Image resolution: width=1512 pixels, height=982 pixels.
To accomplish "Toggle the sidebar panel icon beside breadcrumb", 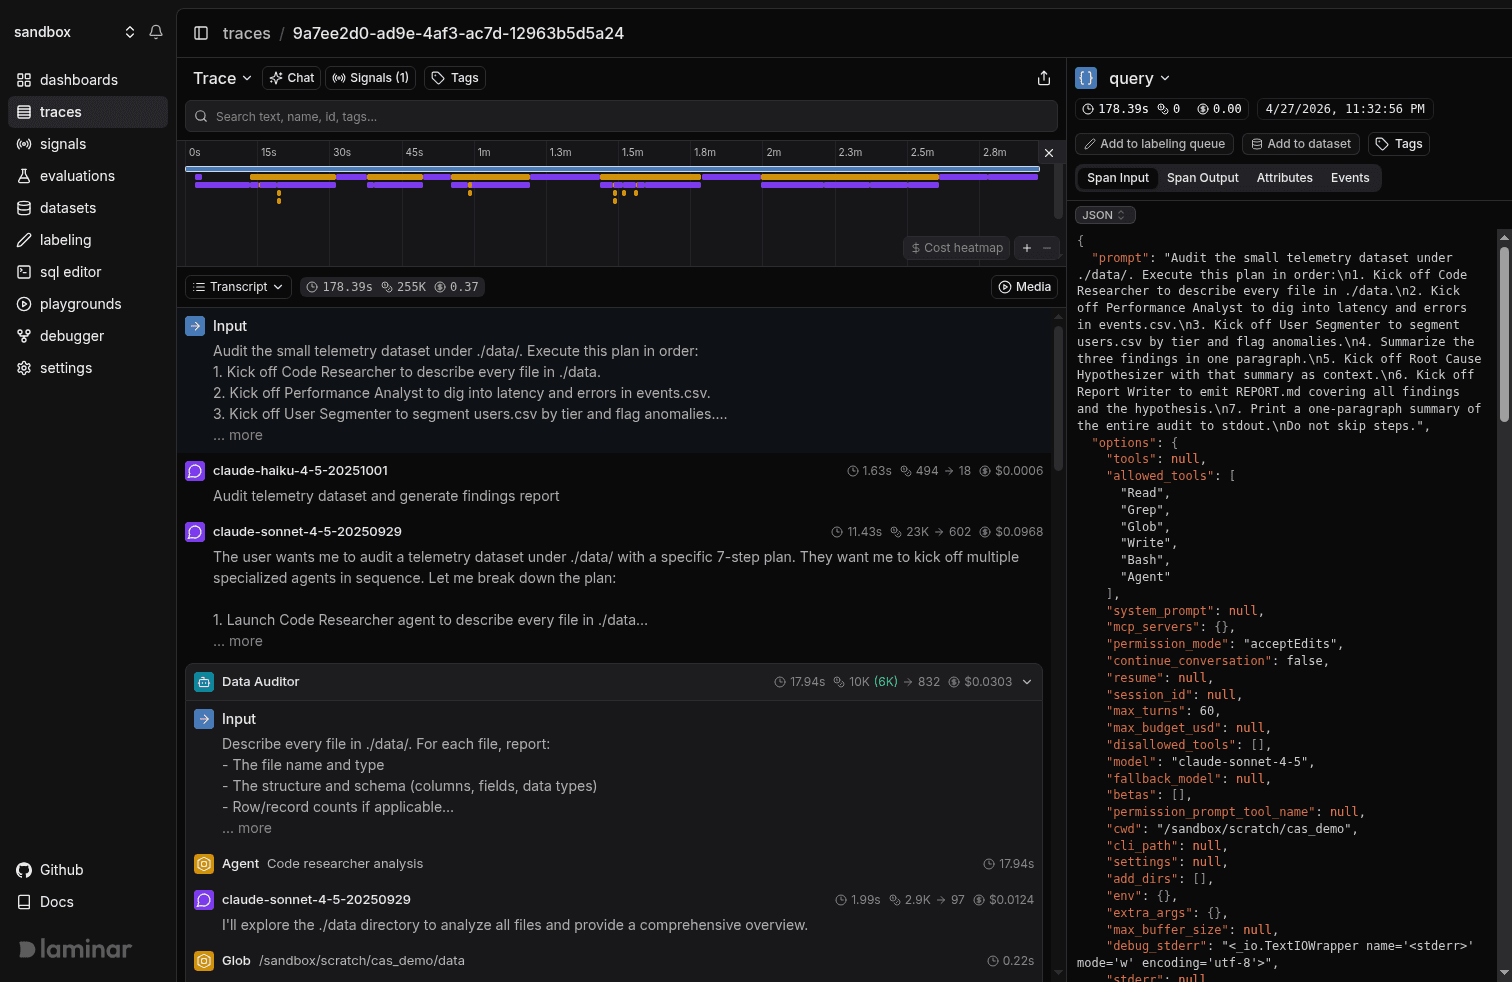I will pos(201,33).
